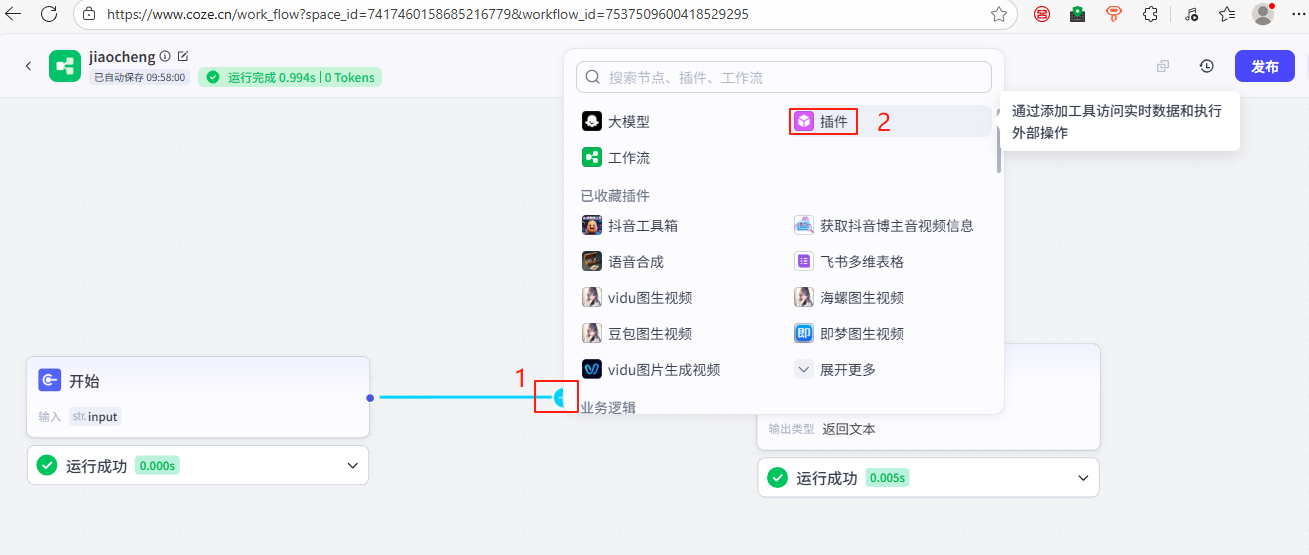
Task: Click the 已收藏插件 section heading
Action: tap(615, 196)
